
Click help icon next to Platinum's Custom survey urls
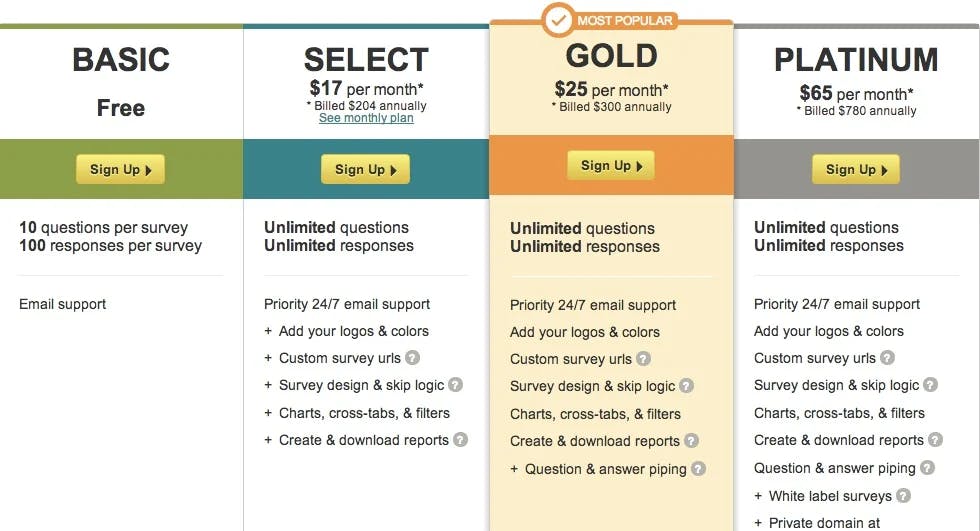point(888,358)
